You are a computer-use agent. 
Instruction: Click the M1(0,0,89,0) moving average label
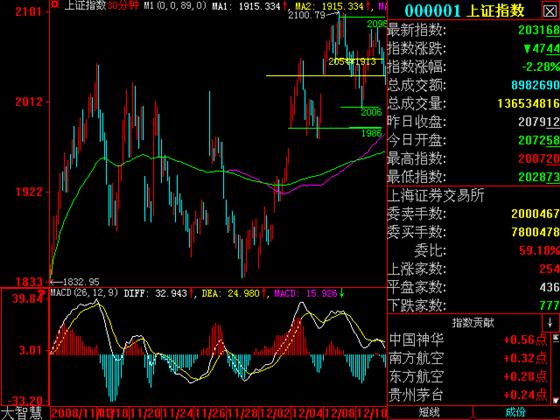[175, 6]
